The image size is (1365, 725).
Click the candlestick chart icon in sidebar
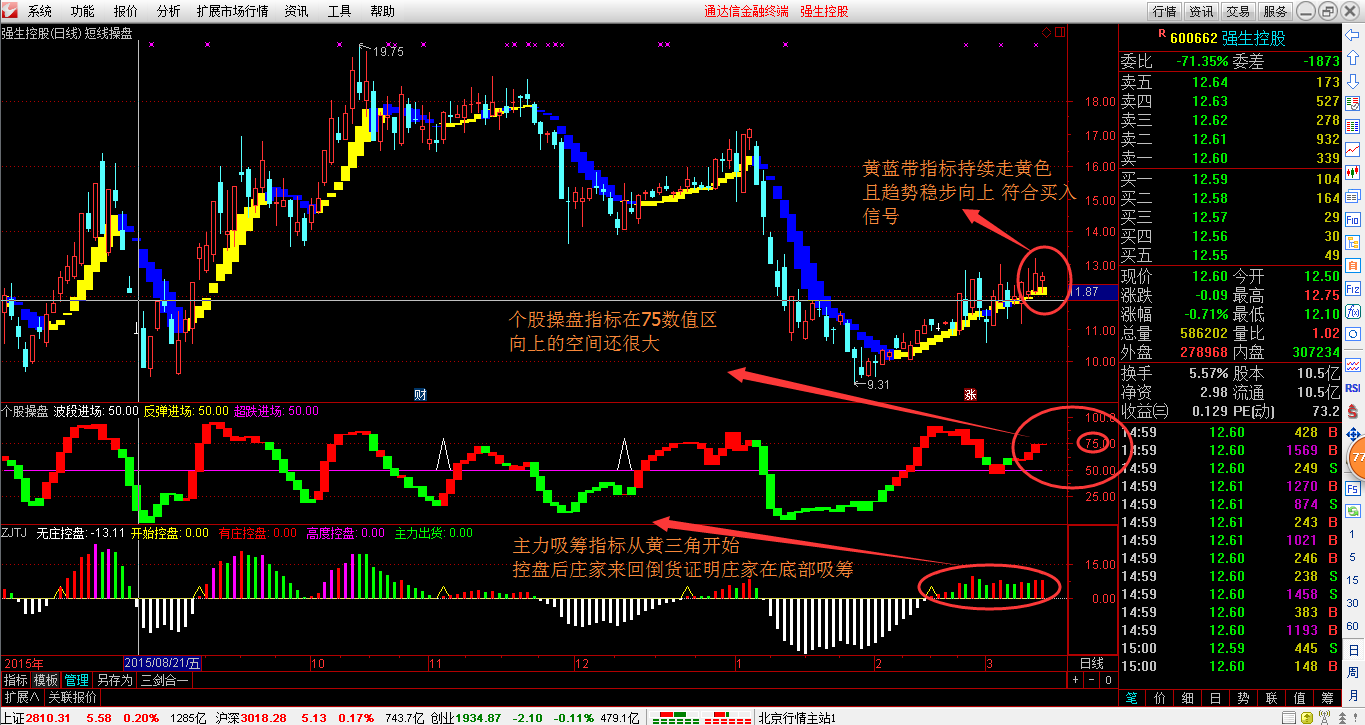1352,171
